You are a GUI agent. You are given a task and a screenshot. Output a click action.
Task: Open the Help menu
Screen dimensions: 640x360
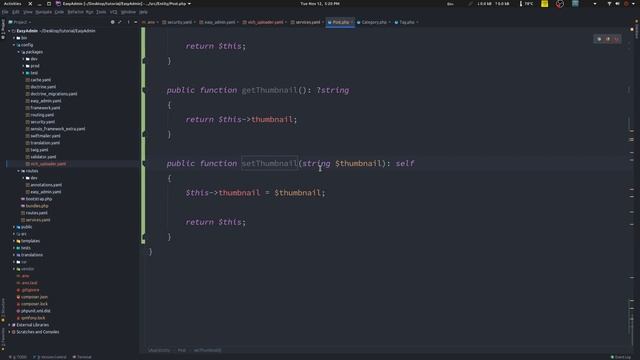coord(143,12)
